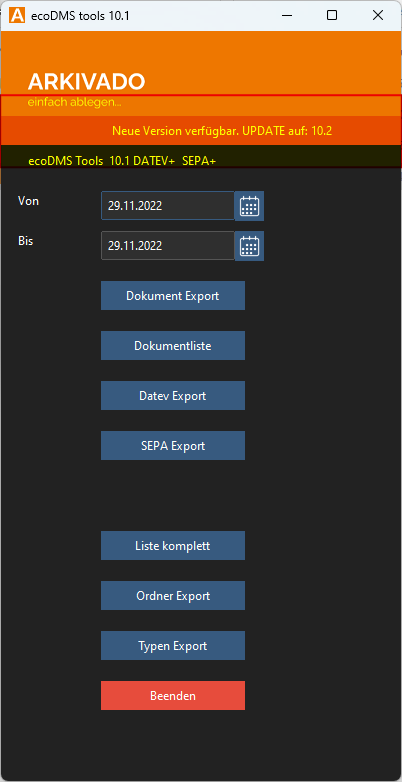Image resolution: width=402 pixels, height=782 pixels.
Task: Start the Typen Export
Action: (173, 645)
